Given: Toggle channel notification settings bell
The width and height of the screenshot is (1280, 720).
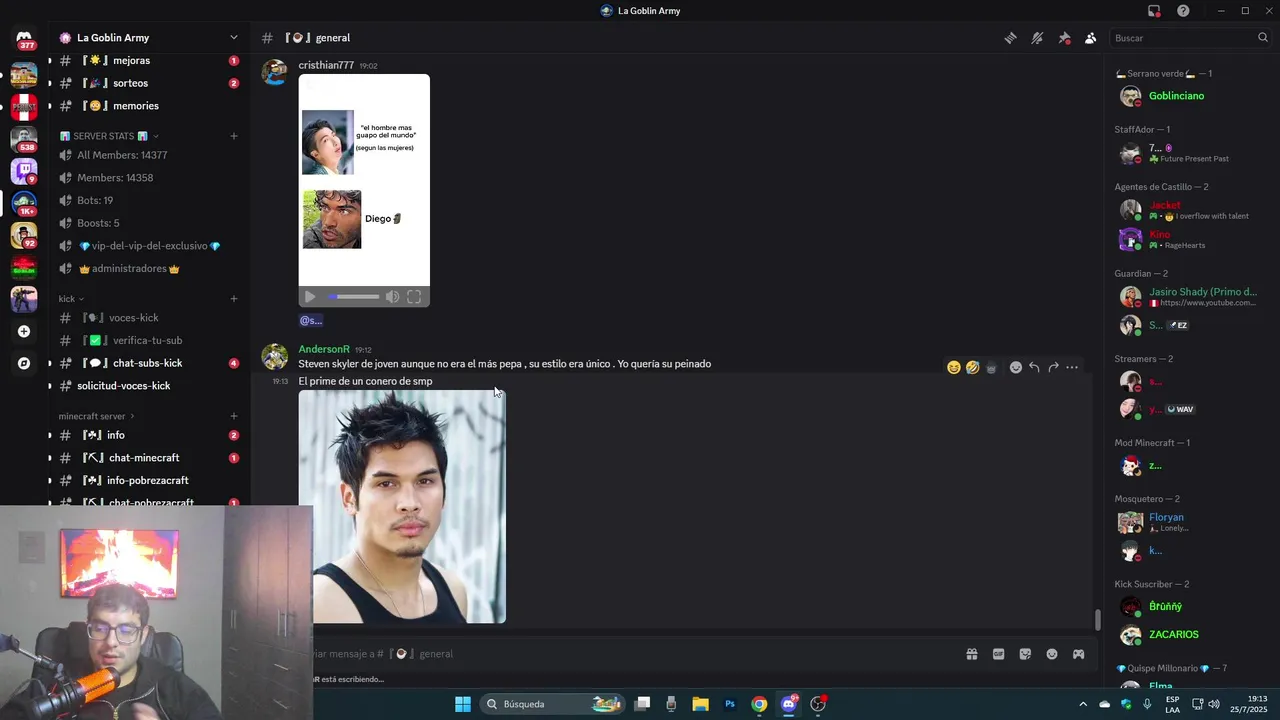Looking at the screenshot, I should pos(1037,38).
